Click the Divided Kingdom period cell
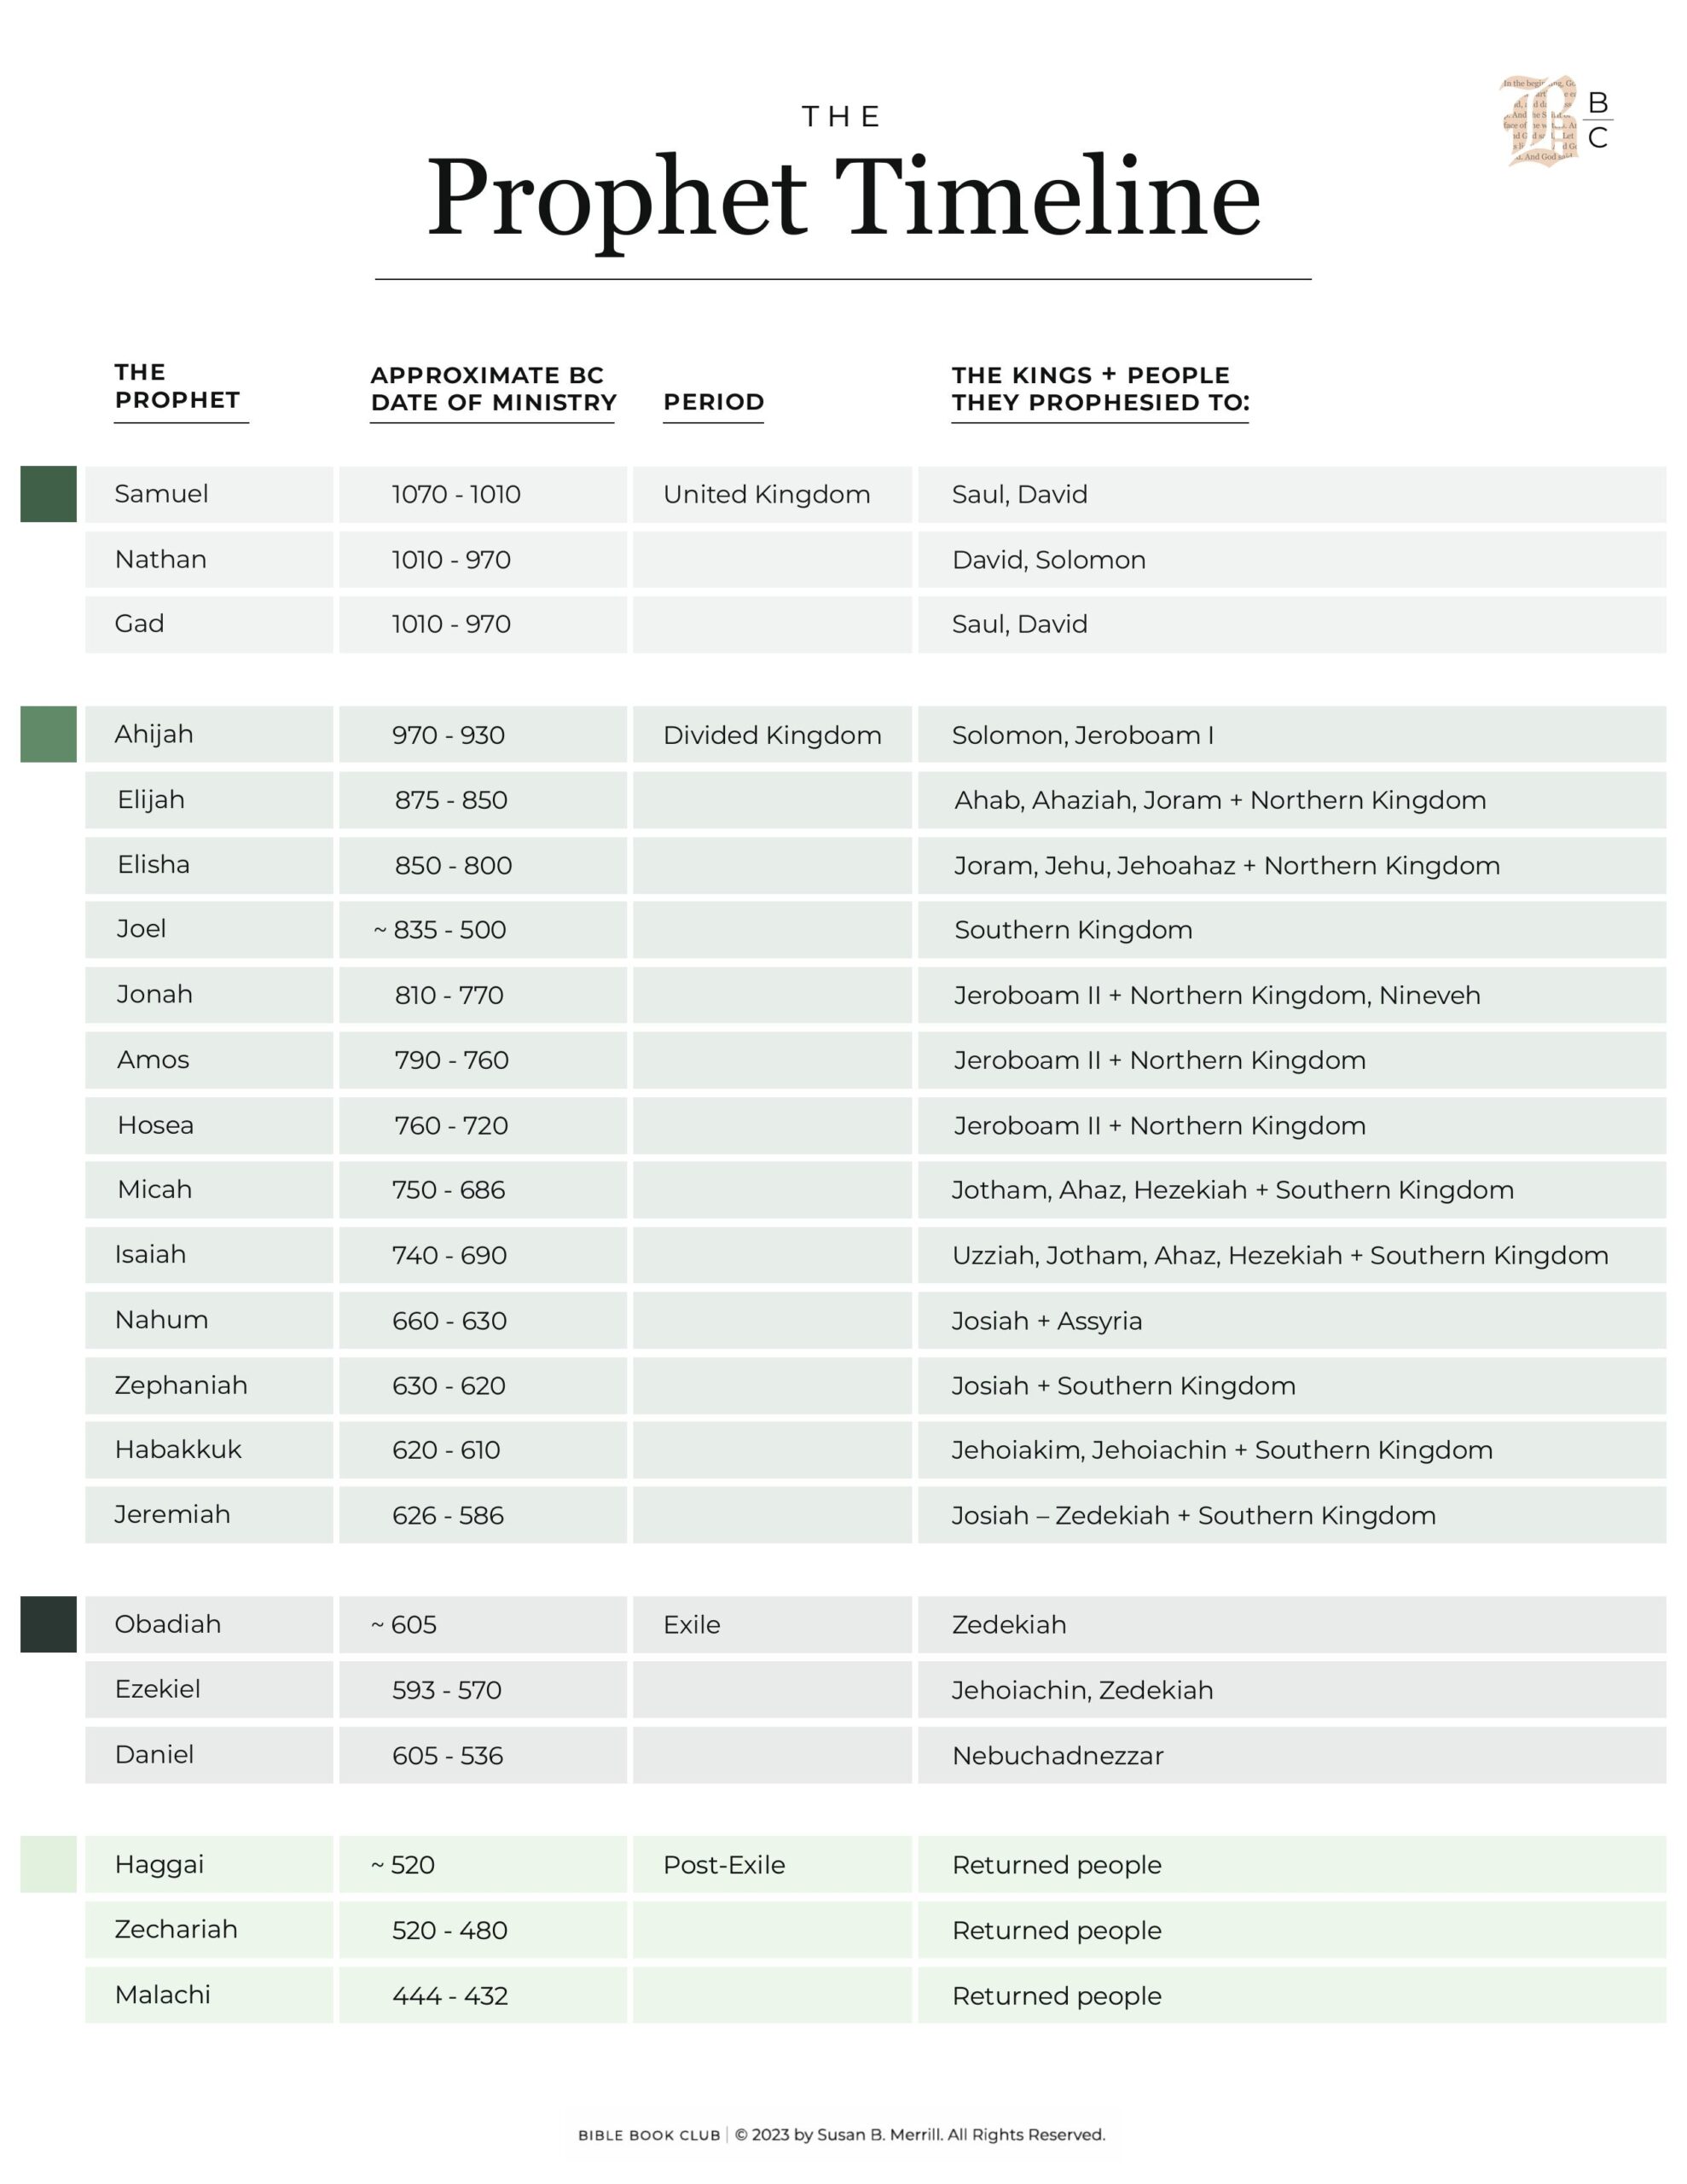The height and width of the screenshot is (2184, 1687). (x=772, y=734)
